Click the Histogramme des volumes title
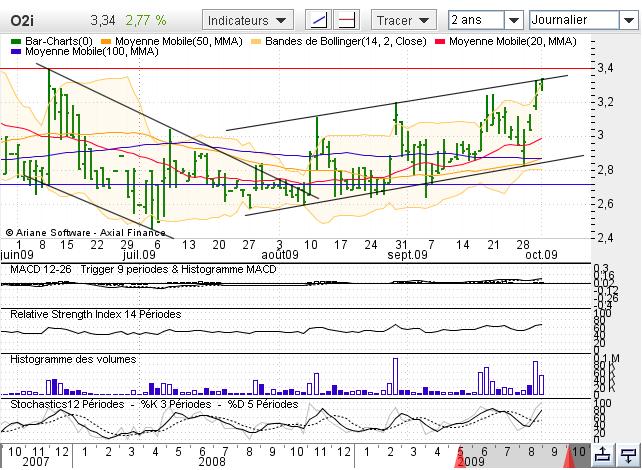The height and width of the screenshot is (470, 642). pos(73,359)
